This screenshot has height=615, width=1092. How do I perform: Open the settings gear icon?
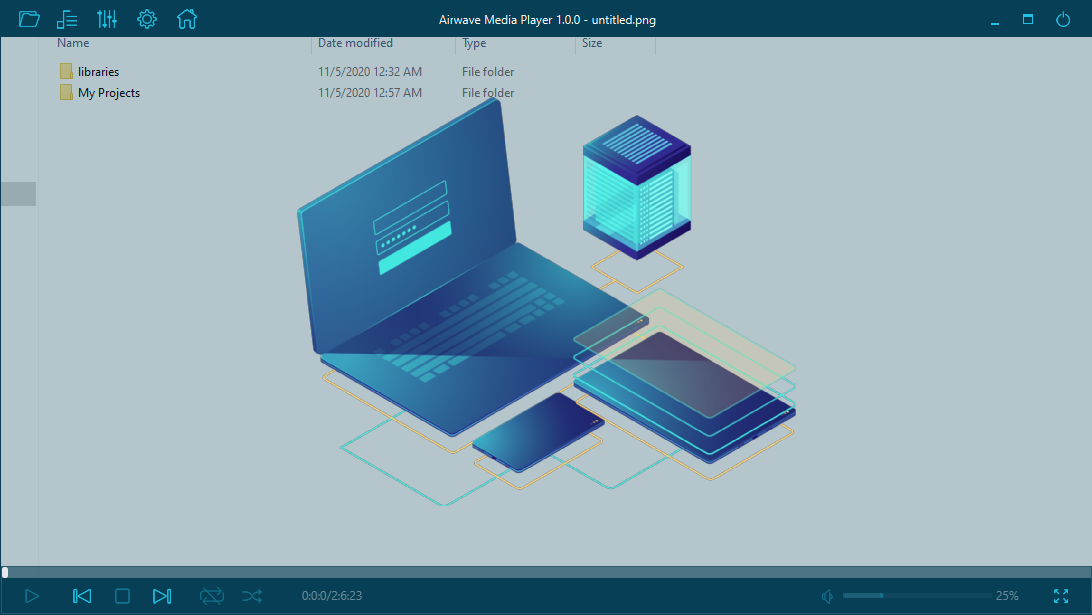146,19
